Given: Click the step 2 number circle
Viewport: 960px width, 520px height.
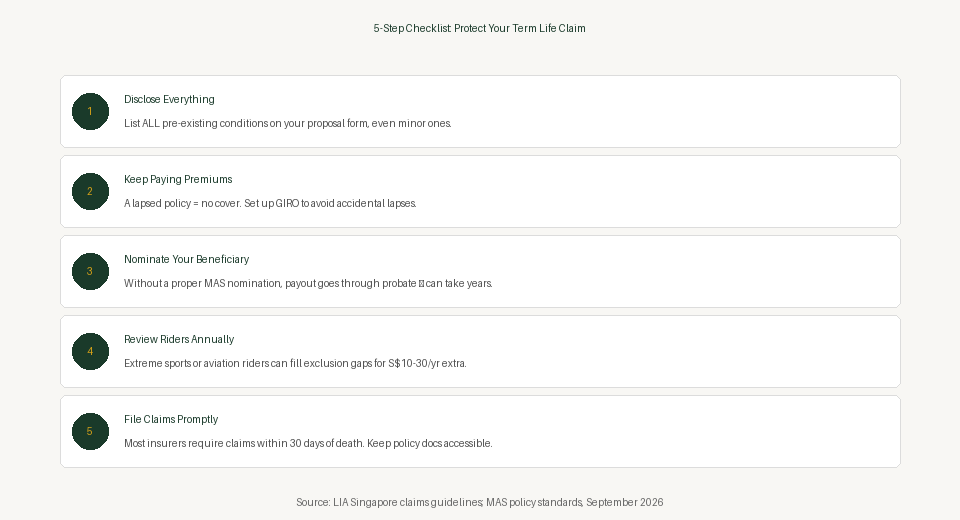Looking at the screenshot, I should point(90,192).
